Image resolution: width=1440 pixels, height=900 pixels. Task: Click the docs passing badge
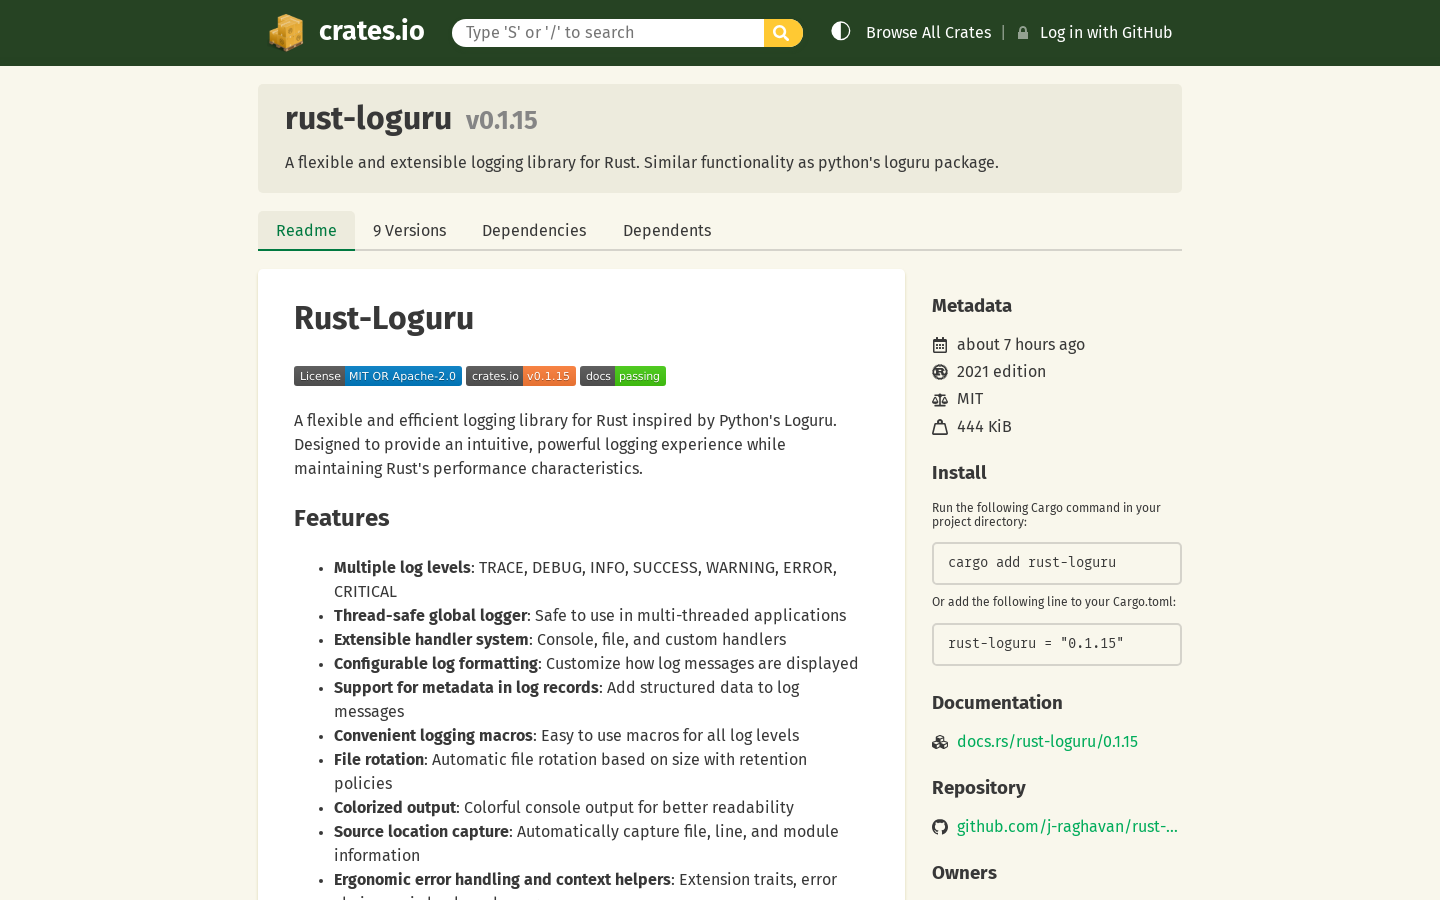coord(623,376)
